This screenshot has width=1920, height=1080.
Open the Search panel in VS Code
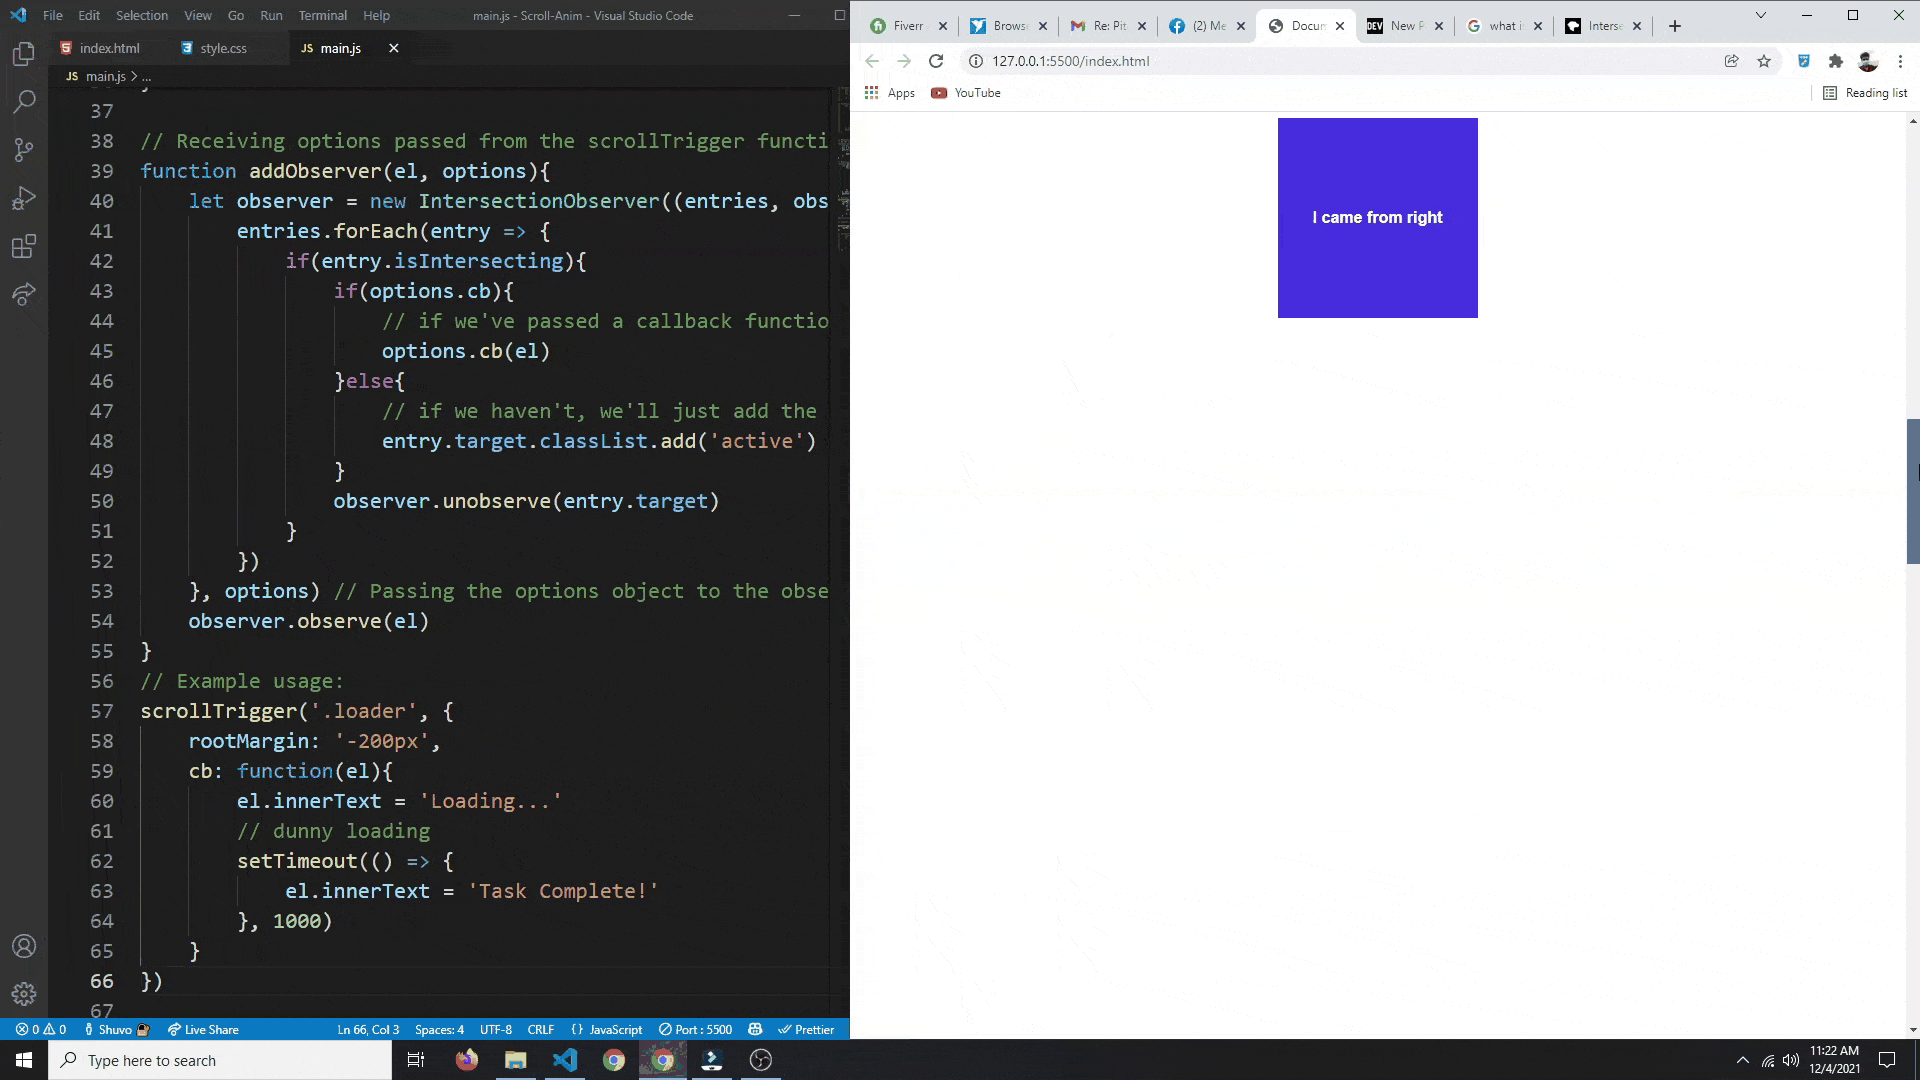click(24, 102)
